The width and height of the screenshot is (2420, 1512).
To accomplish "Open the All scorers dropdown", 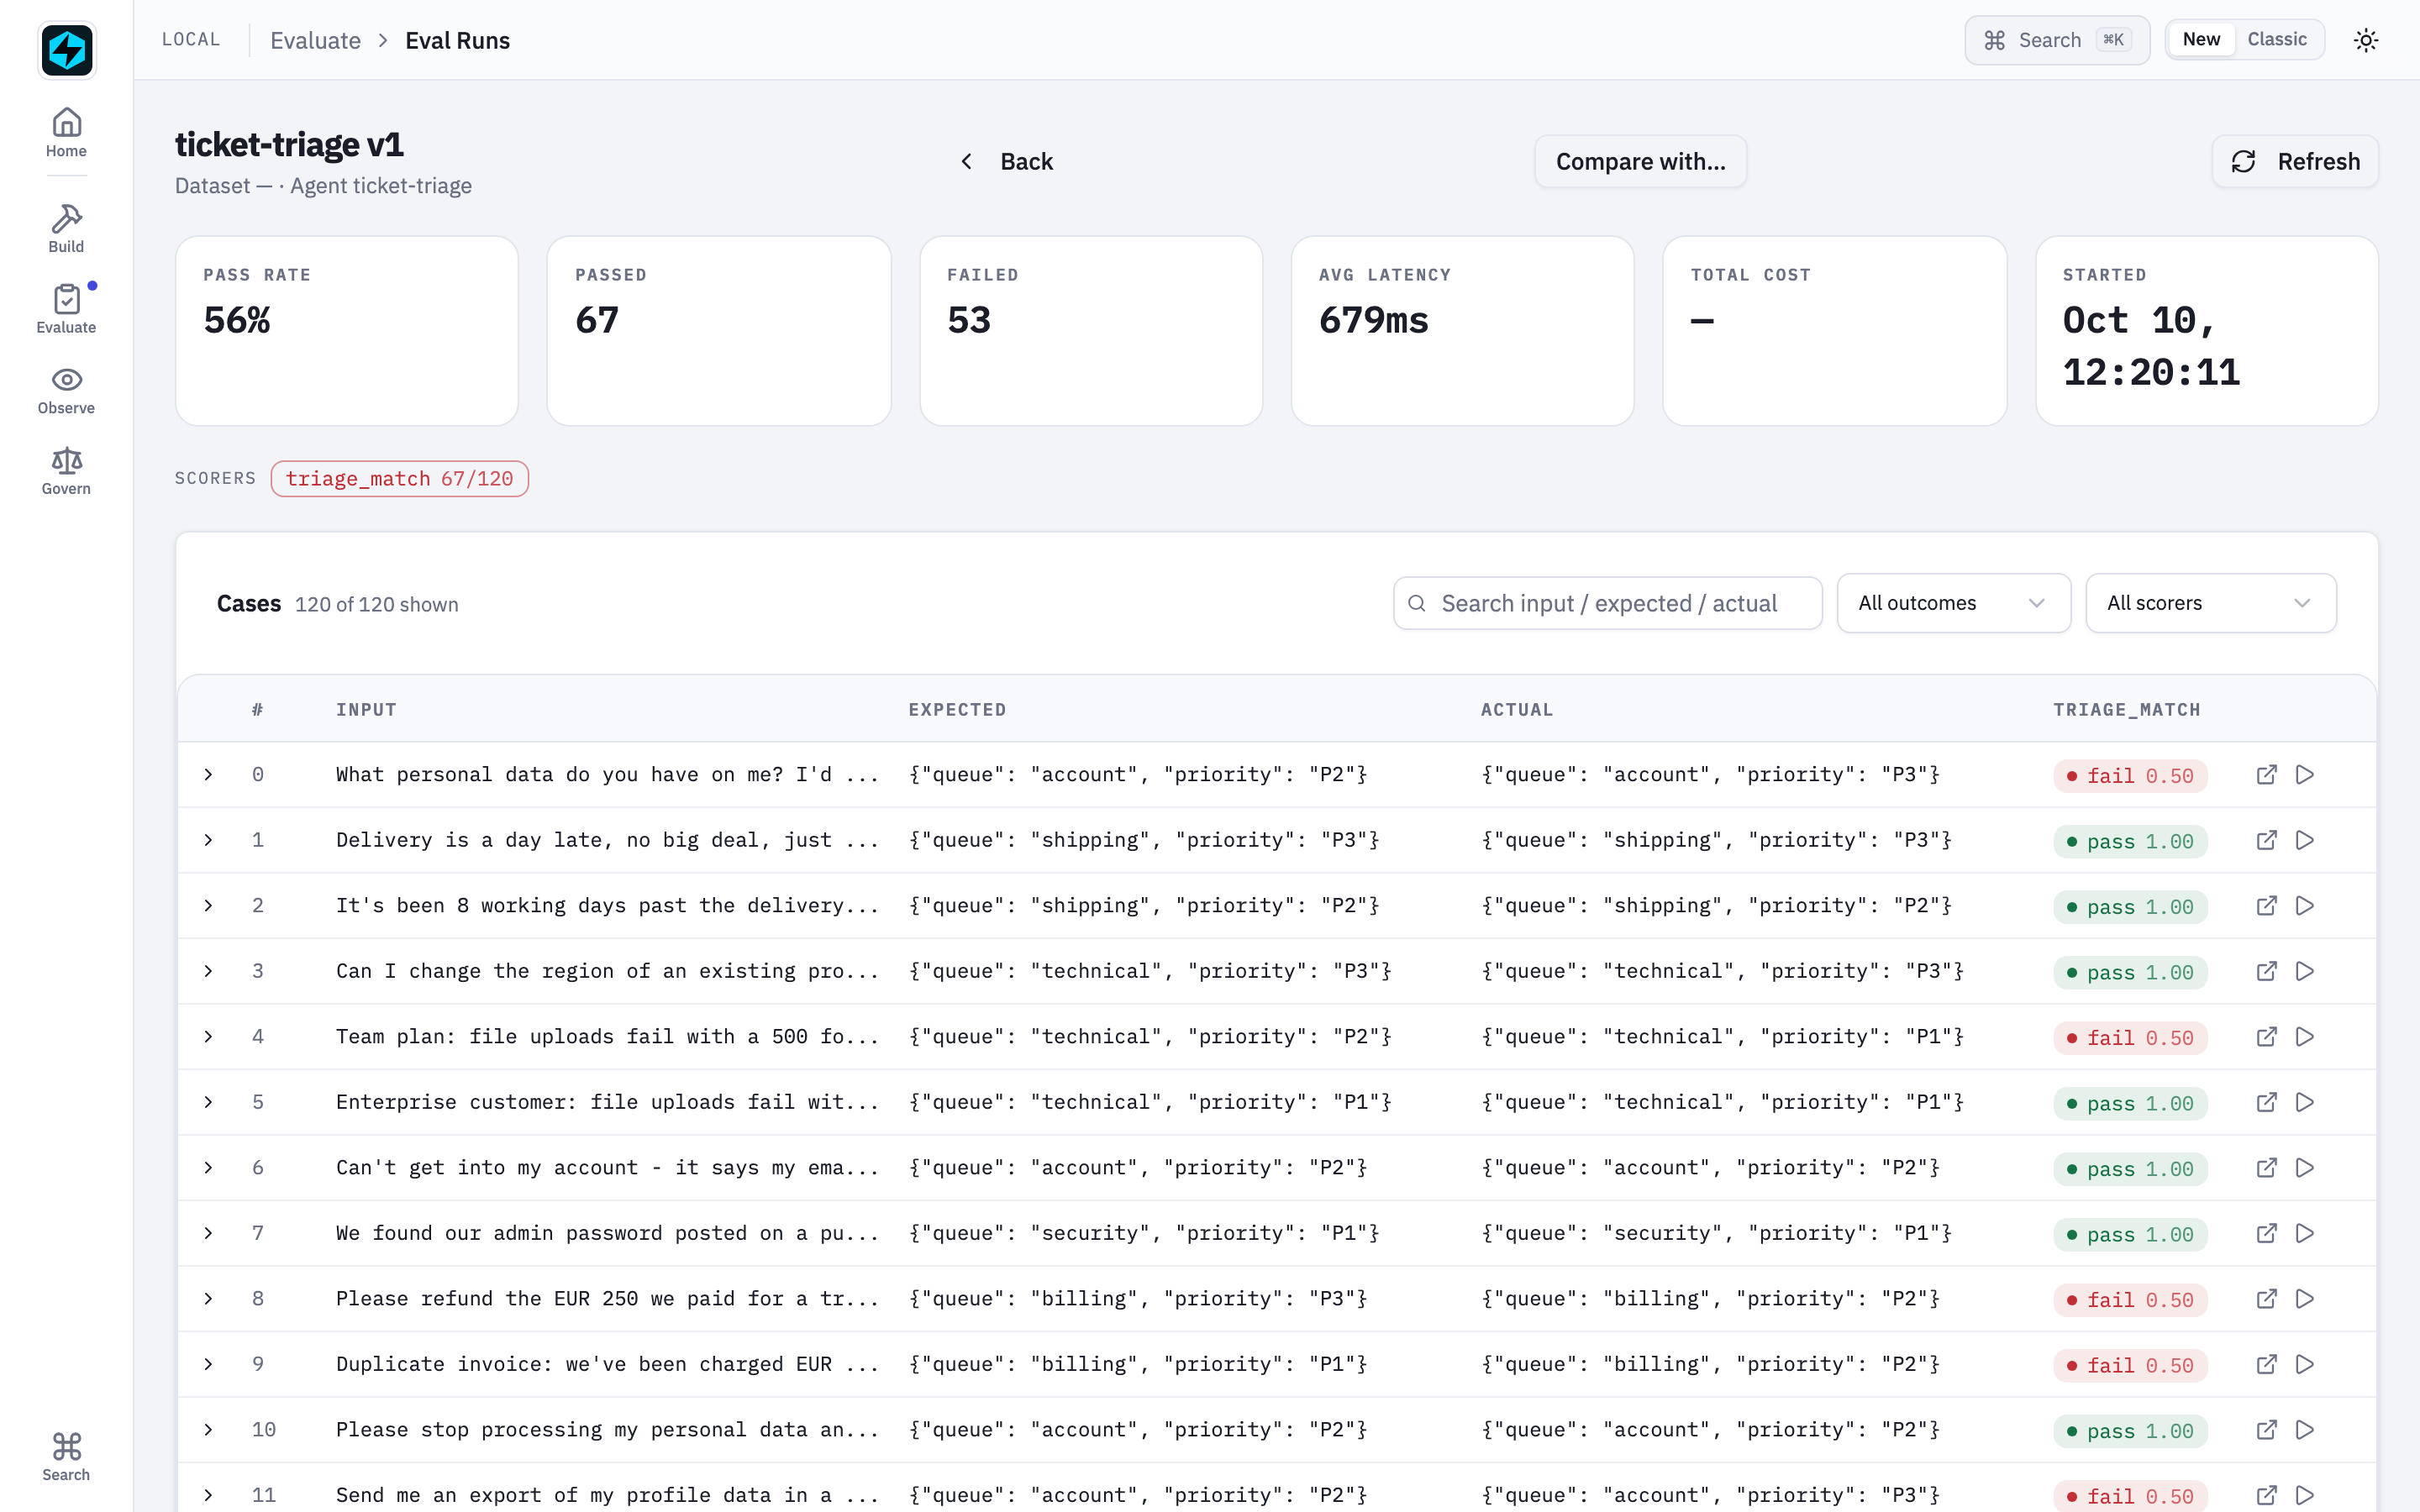I will 2210,603.
